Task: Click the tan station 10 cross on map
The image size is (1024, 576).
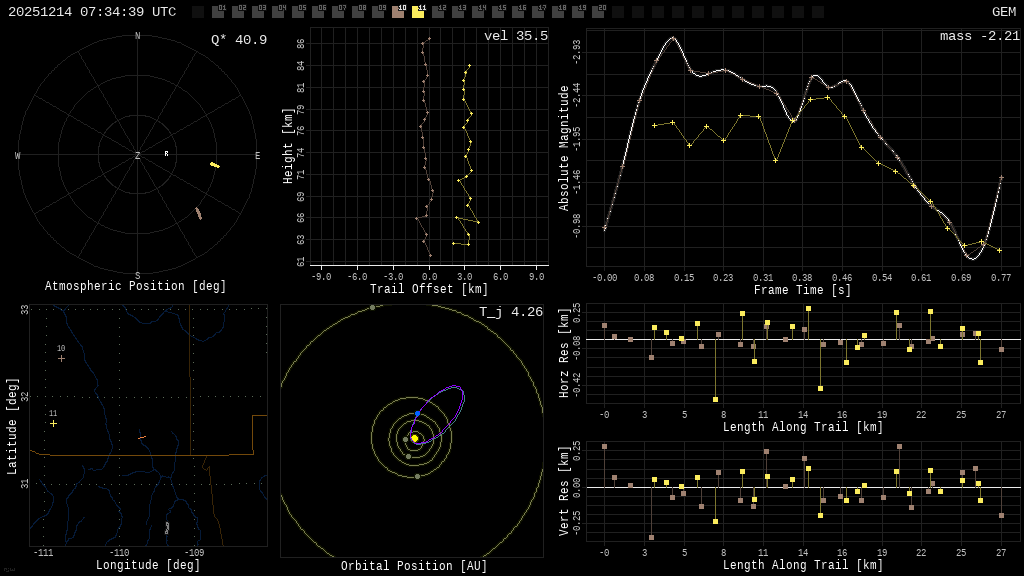Action: [x=61, y=358]
